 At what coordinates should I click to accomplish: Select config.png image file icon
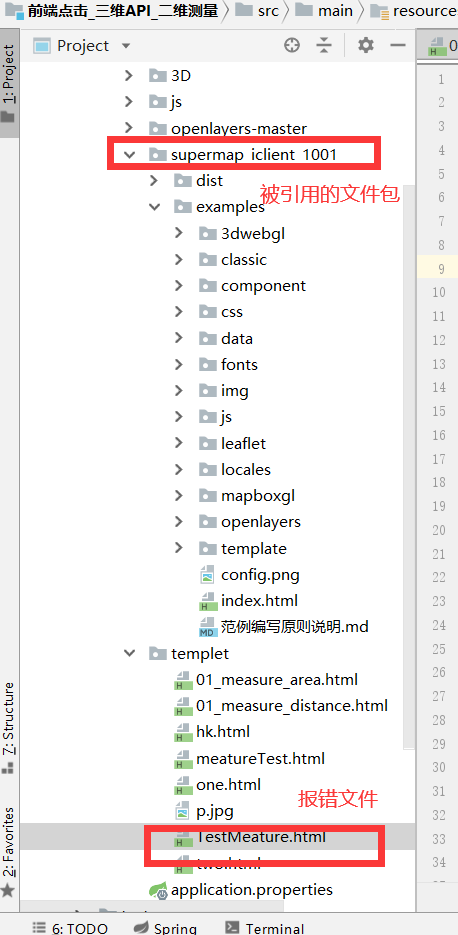(x=207, y=575)
